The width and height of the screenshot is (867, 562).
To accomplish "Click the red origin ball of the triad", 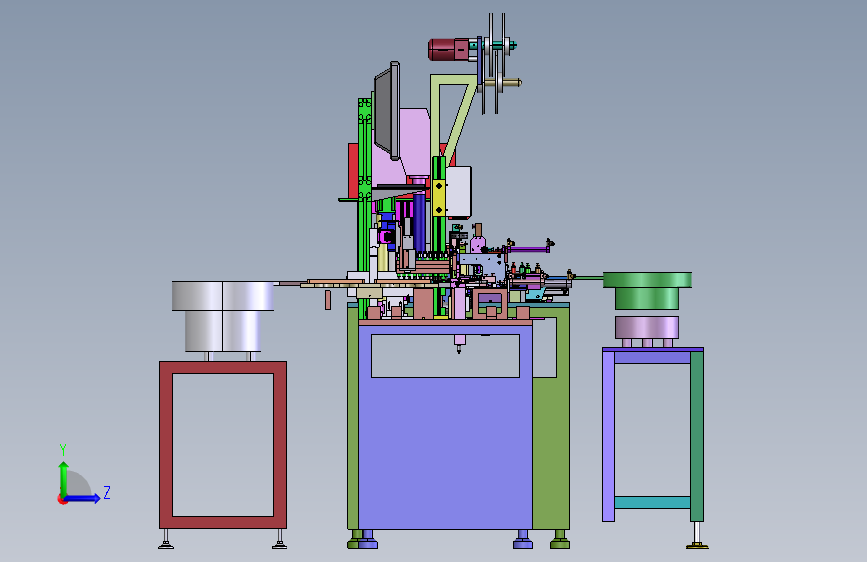I will point(61,499).
